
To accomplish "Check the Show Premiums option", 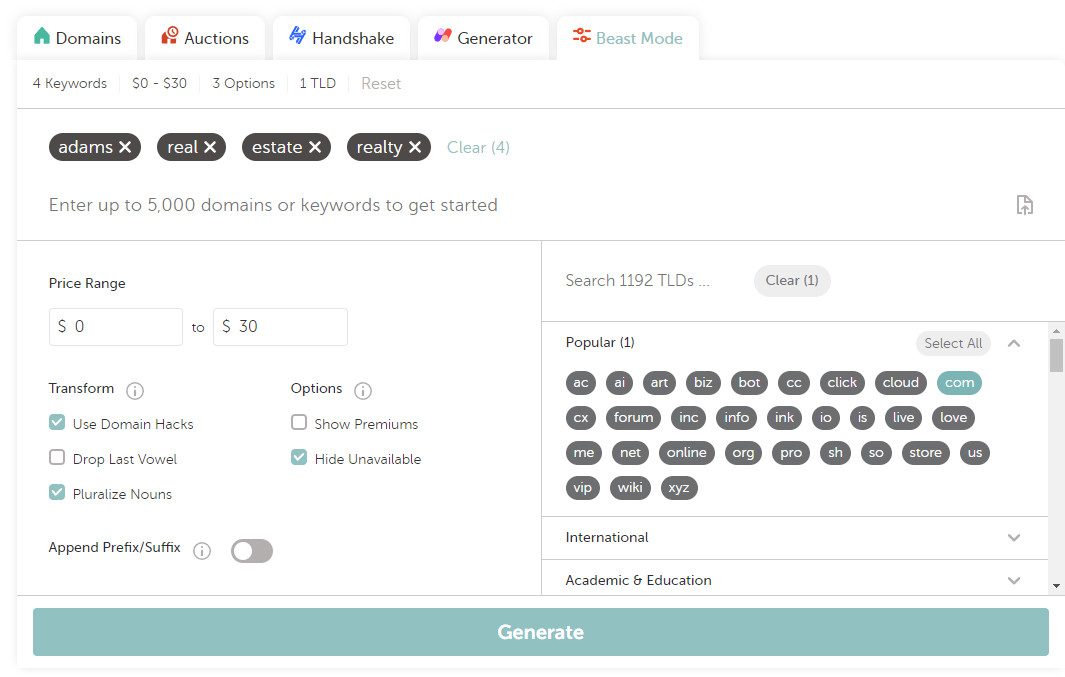I will [299, 423].
